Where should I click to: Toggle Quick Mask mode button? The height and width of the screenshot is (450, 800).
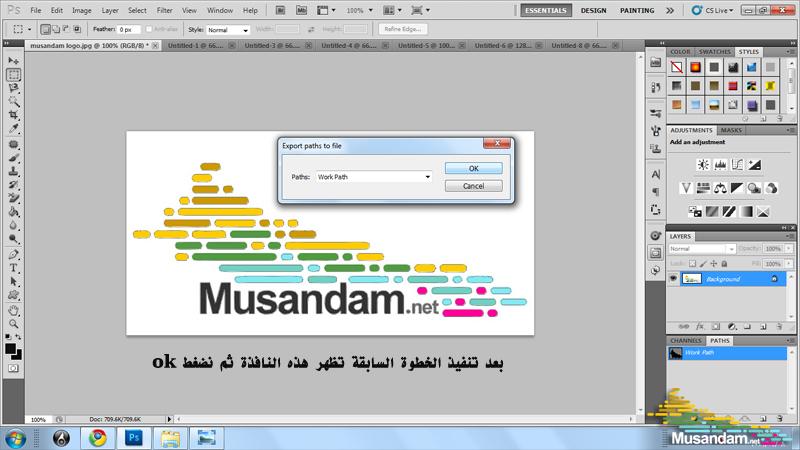[13, 368]
